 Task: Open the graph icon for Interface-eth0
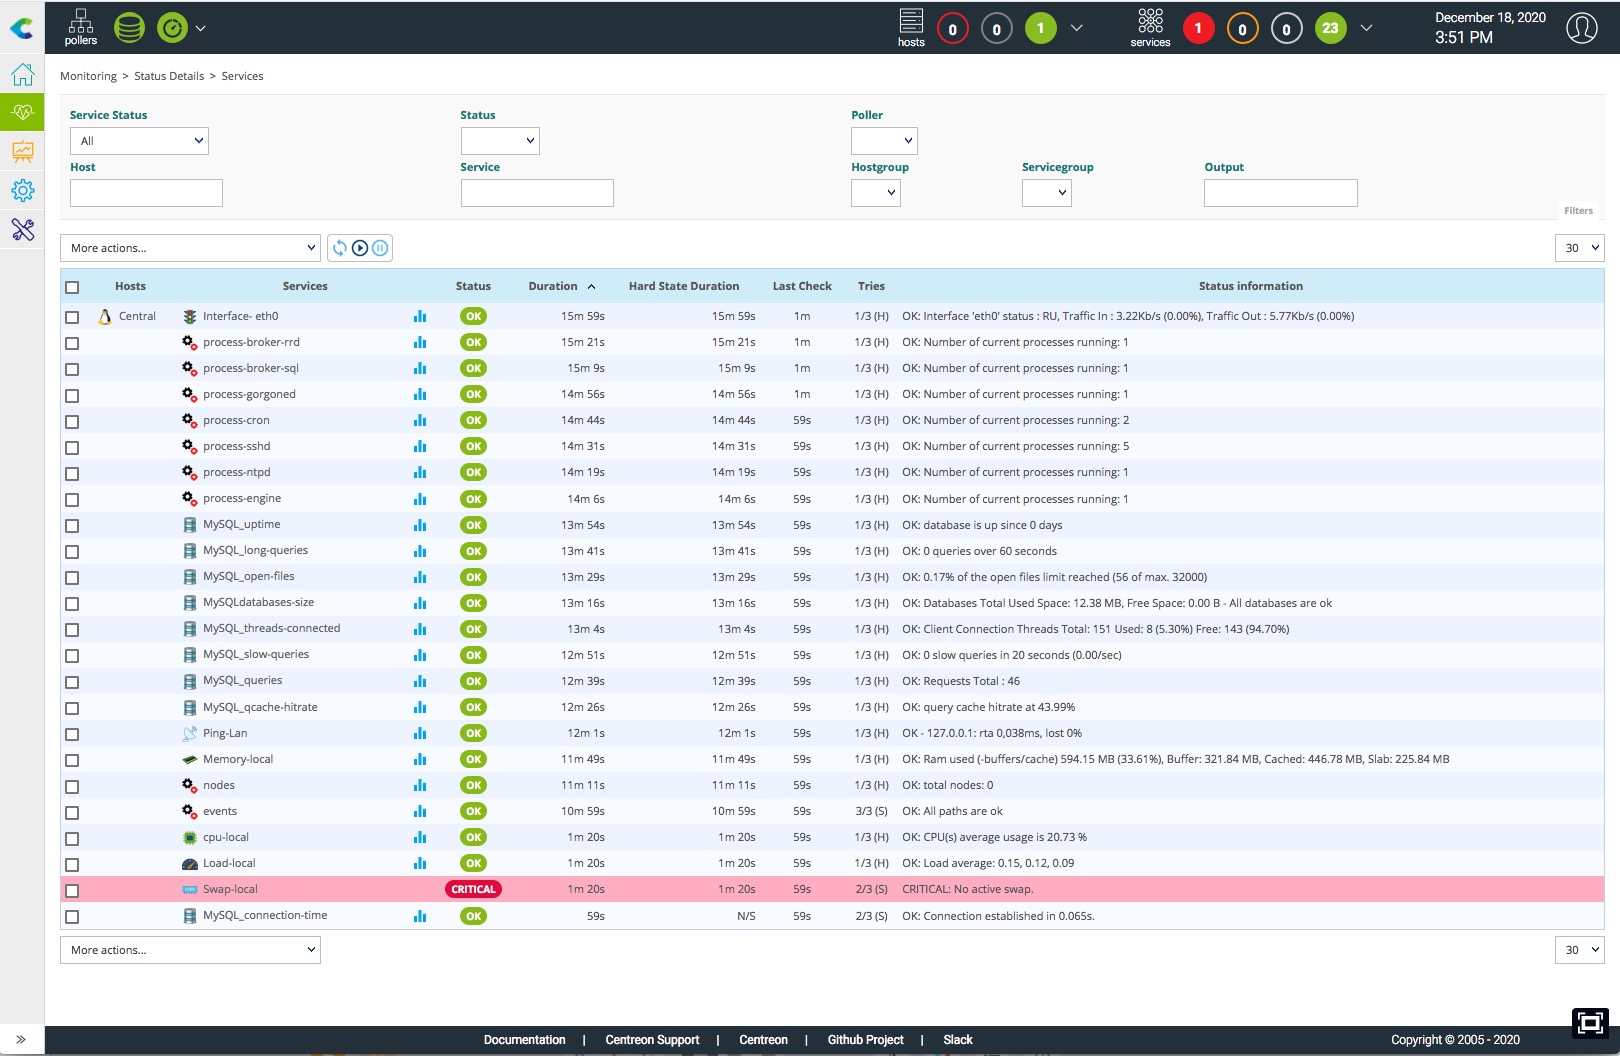420,316
